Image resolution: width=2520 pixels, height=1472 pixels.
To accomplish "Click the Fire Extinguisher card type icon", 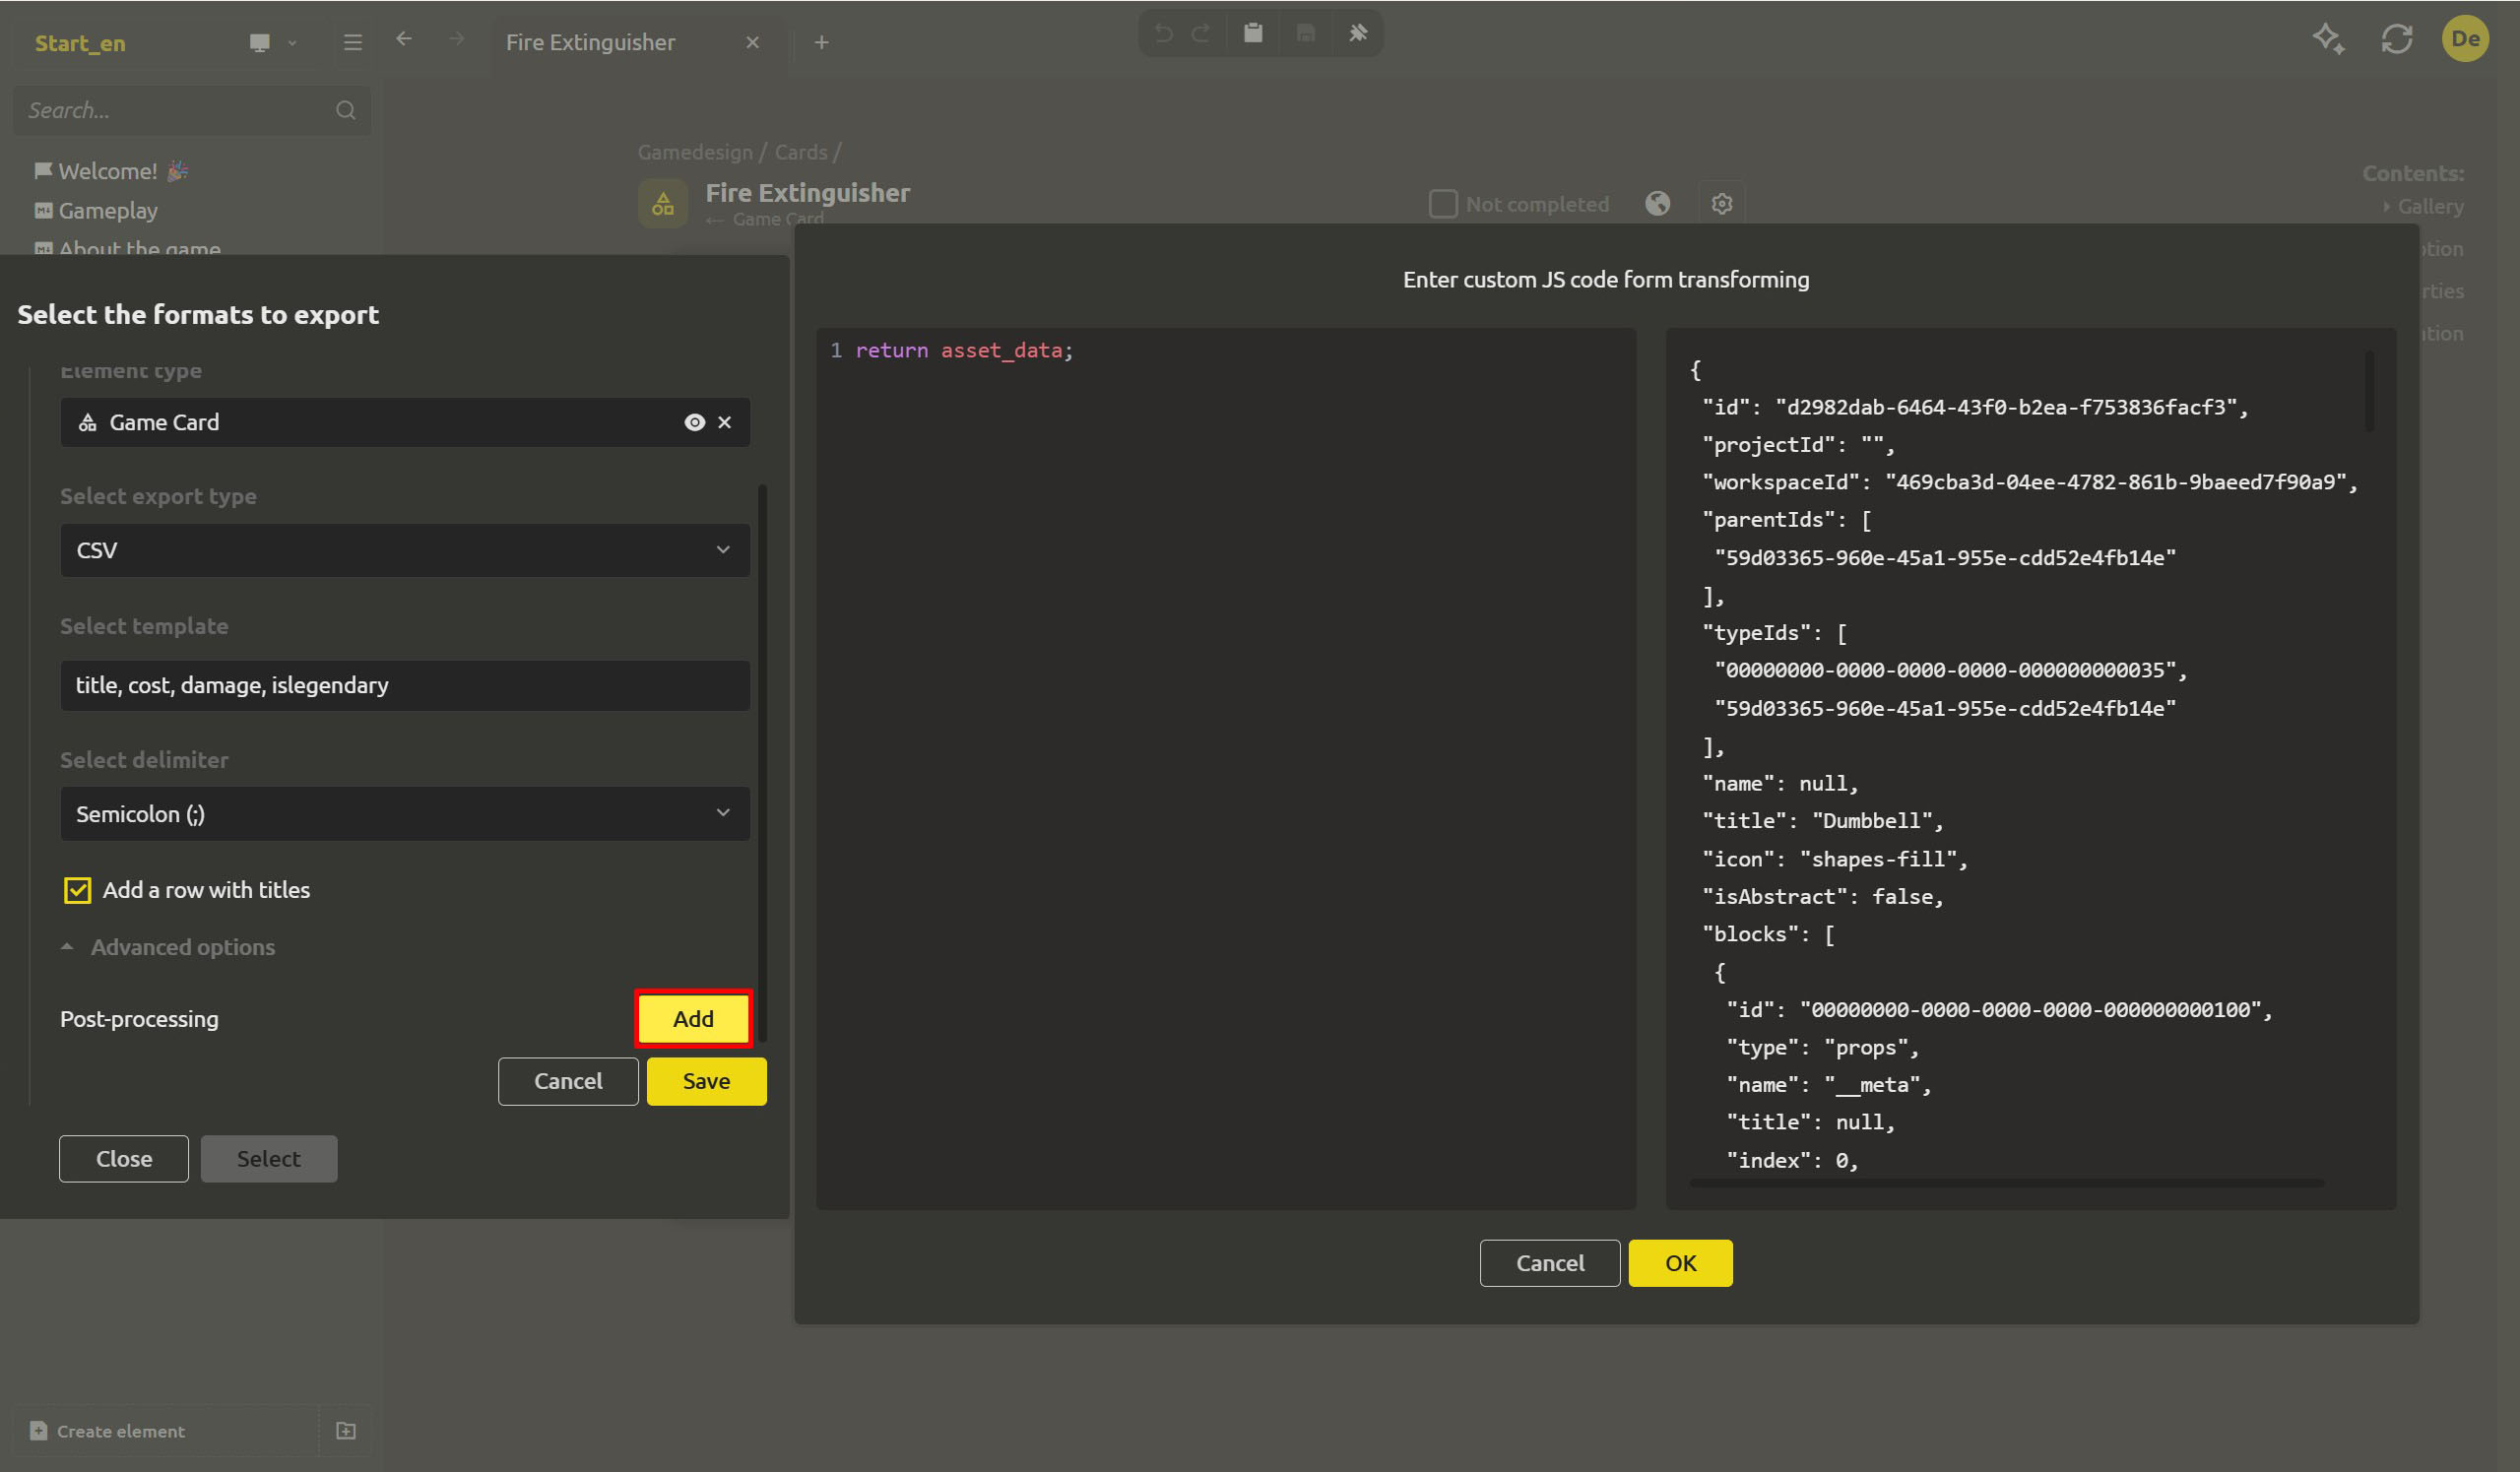I will (662, 204).
